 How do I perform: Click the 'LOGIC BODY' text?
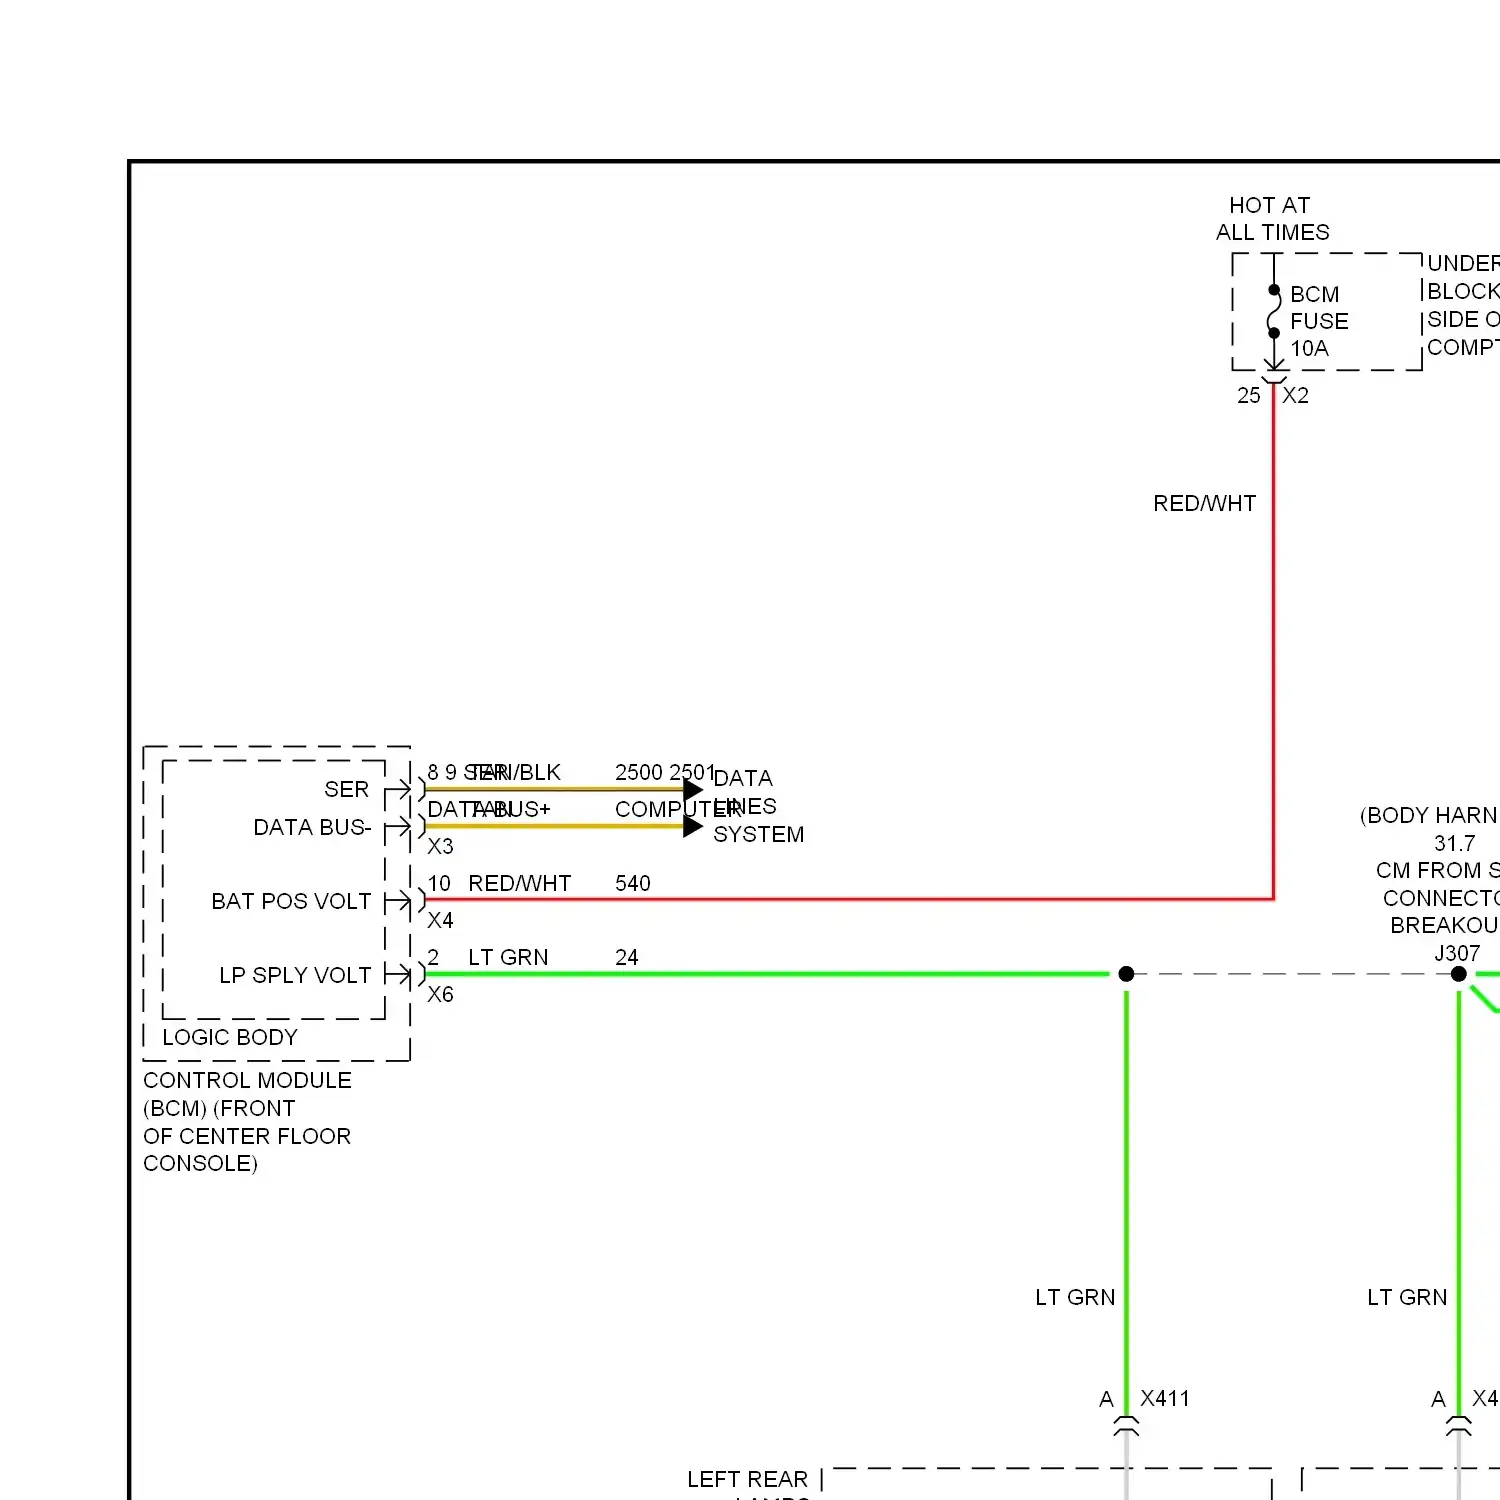[230, 1037]
